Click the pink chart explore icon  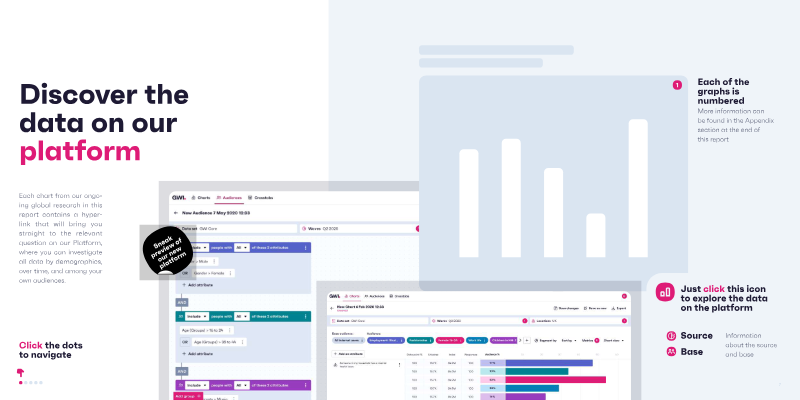pos(665,292)
